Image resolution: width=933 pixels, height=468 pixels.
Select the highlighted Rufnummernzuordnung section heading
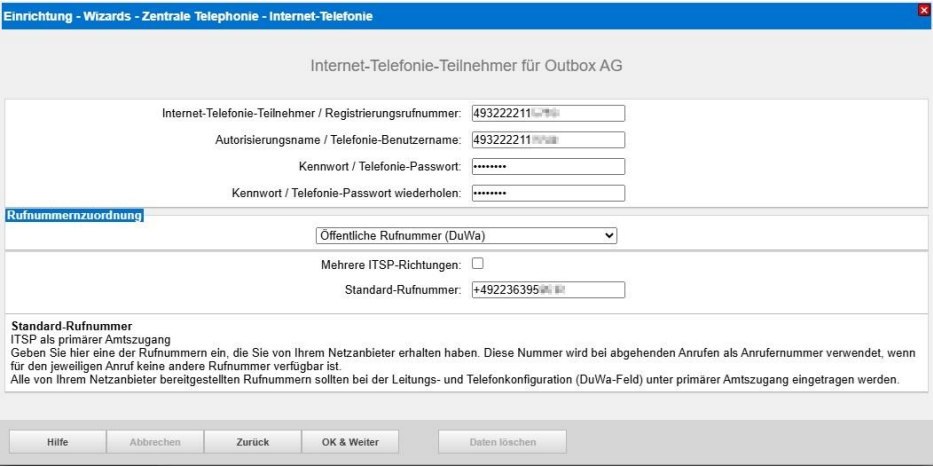[x=75, y=215]
